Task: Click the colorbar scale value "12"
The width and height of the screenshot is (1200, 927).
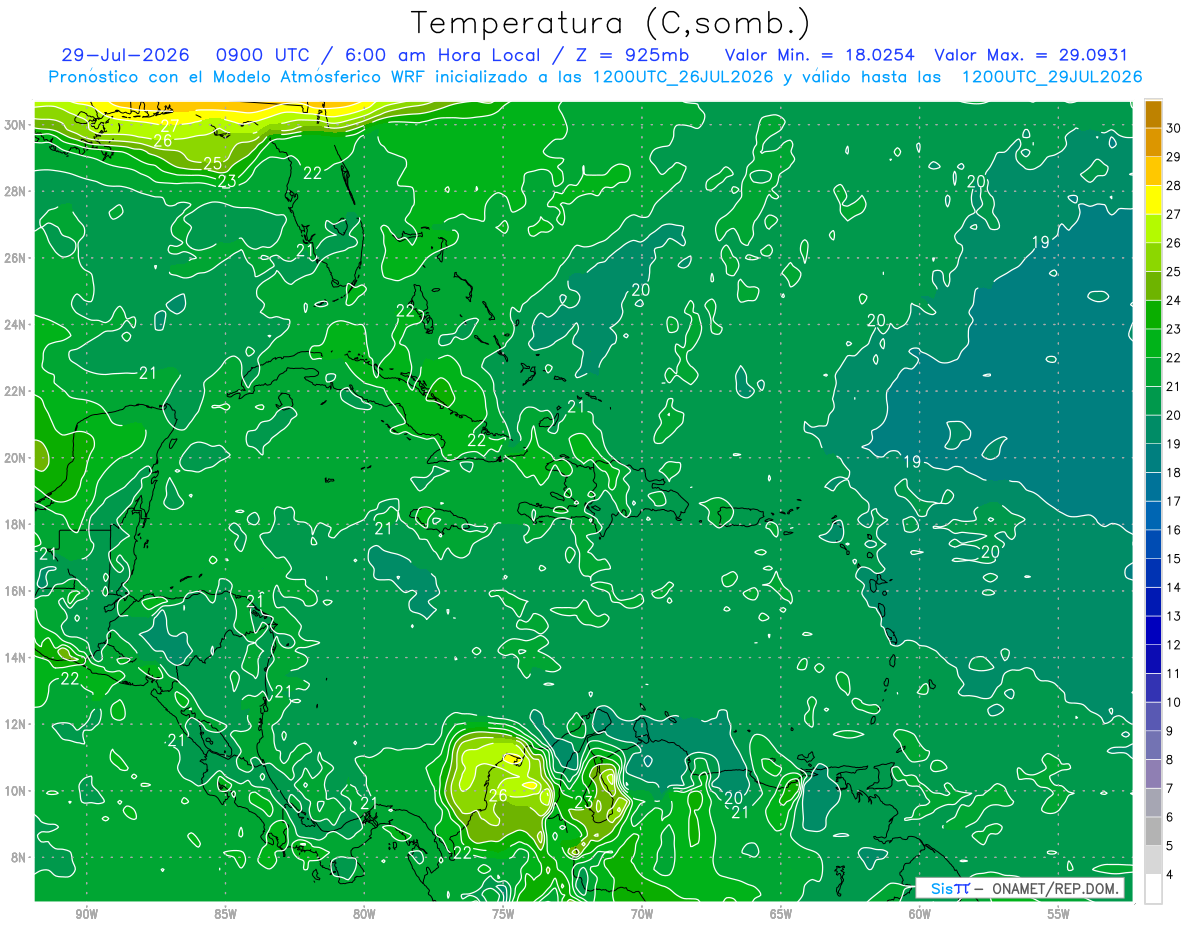Action: click(1174, 645)
